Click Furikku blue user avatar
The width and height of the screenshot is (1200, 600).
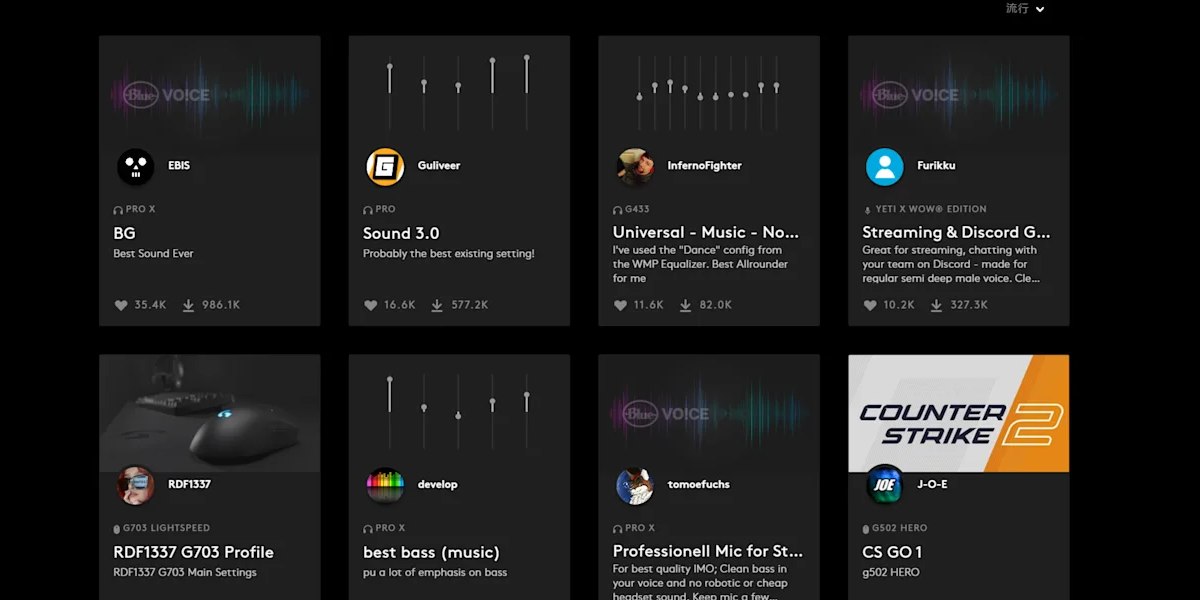884,166
